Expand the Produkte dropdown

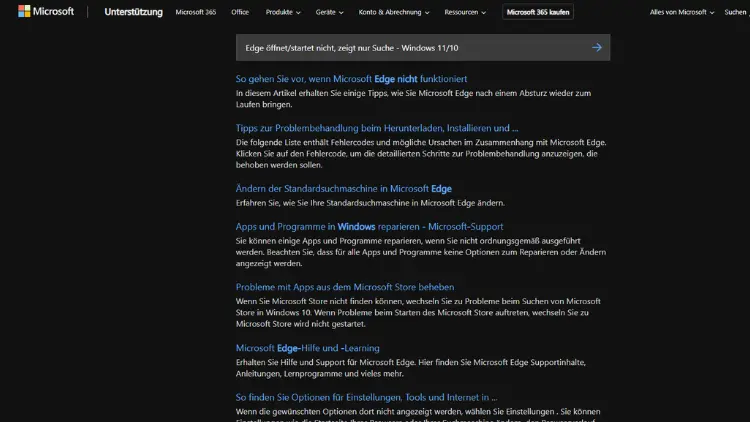coord(283,12)
